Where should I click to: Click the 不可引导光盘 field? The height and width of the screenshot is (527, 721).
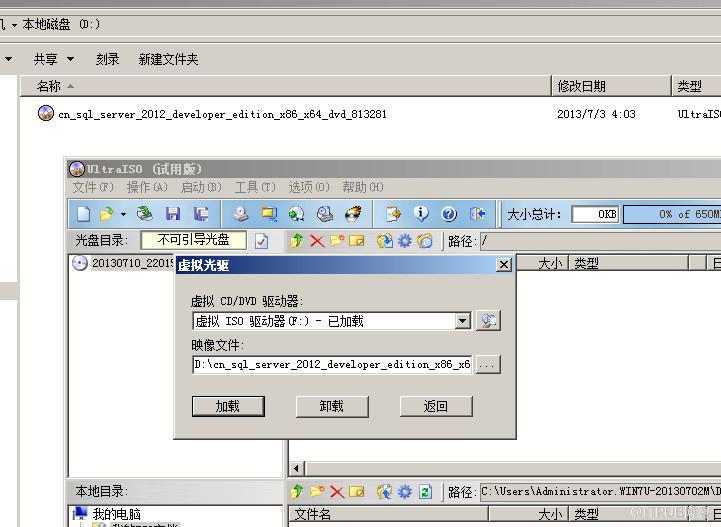193,240
